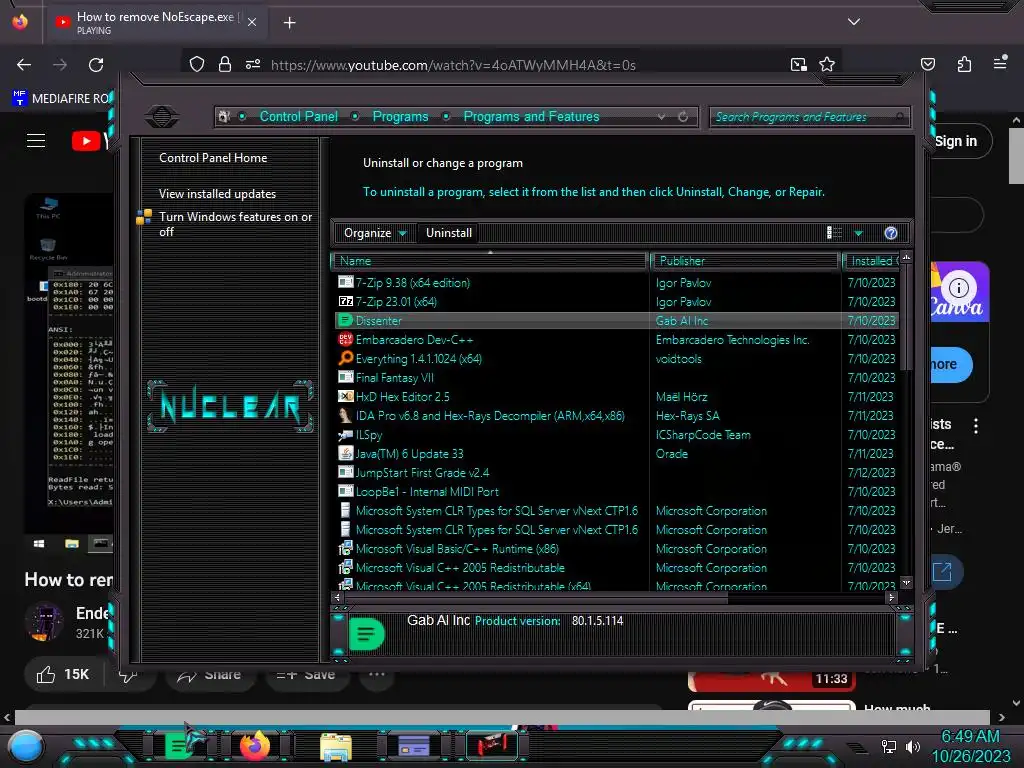This screenshot has width=1024, height=768.
Task: Click the blue help question icon
Action: click(891, 233)
